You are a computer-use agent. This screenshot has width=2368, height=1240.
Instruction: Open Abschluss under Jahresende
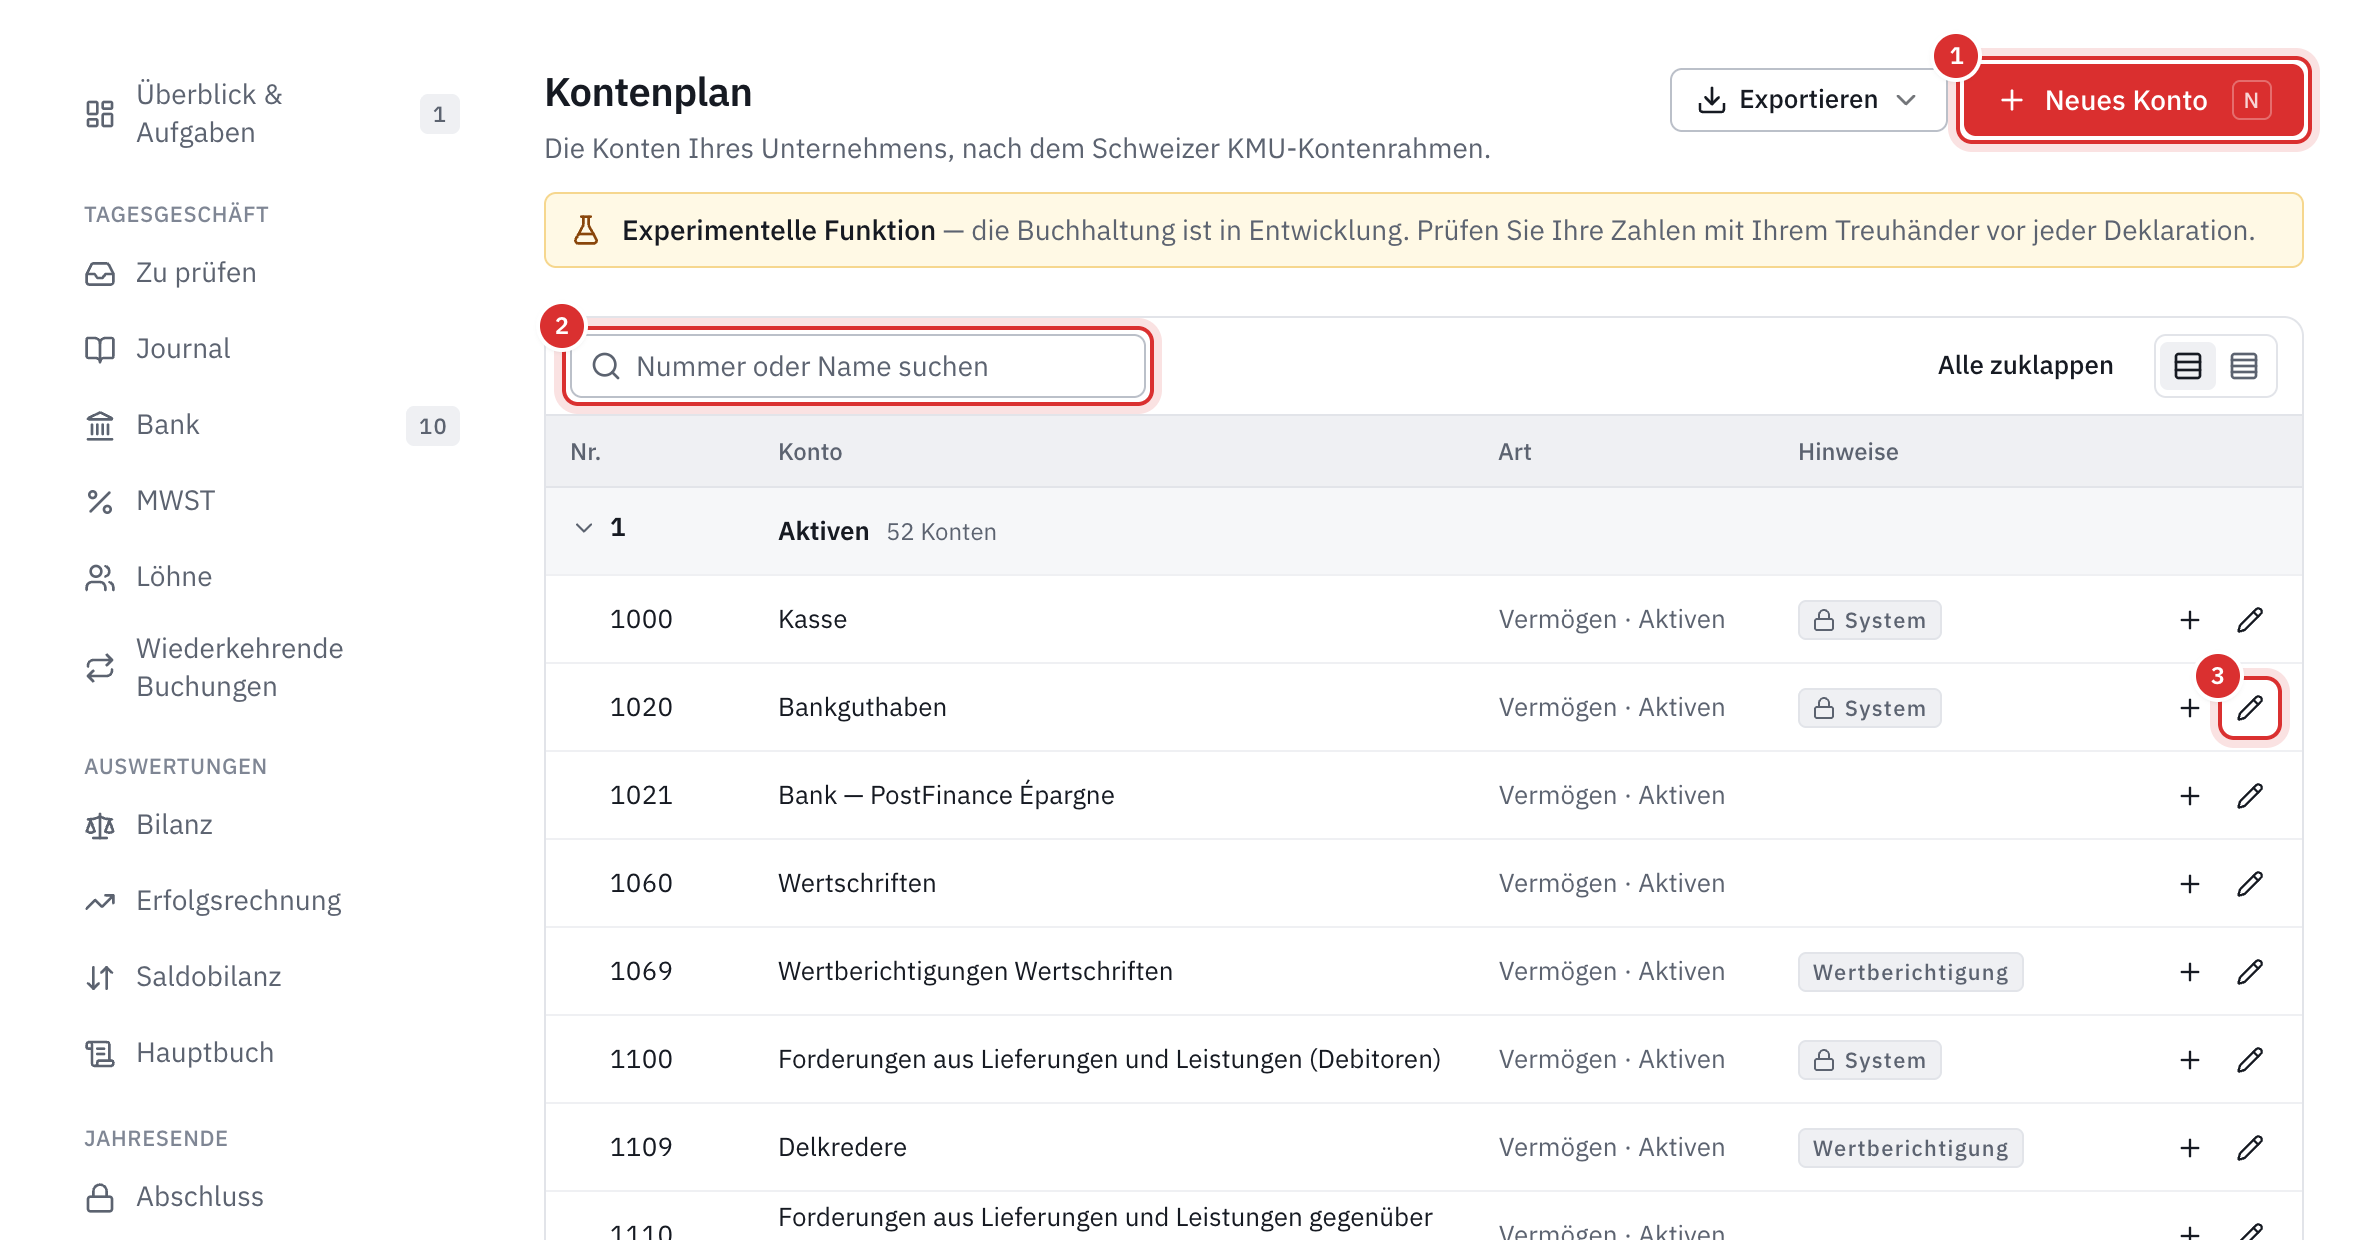272,1197
